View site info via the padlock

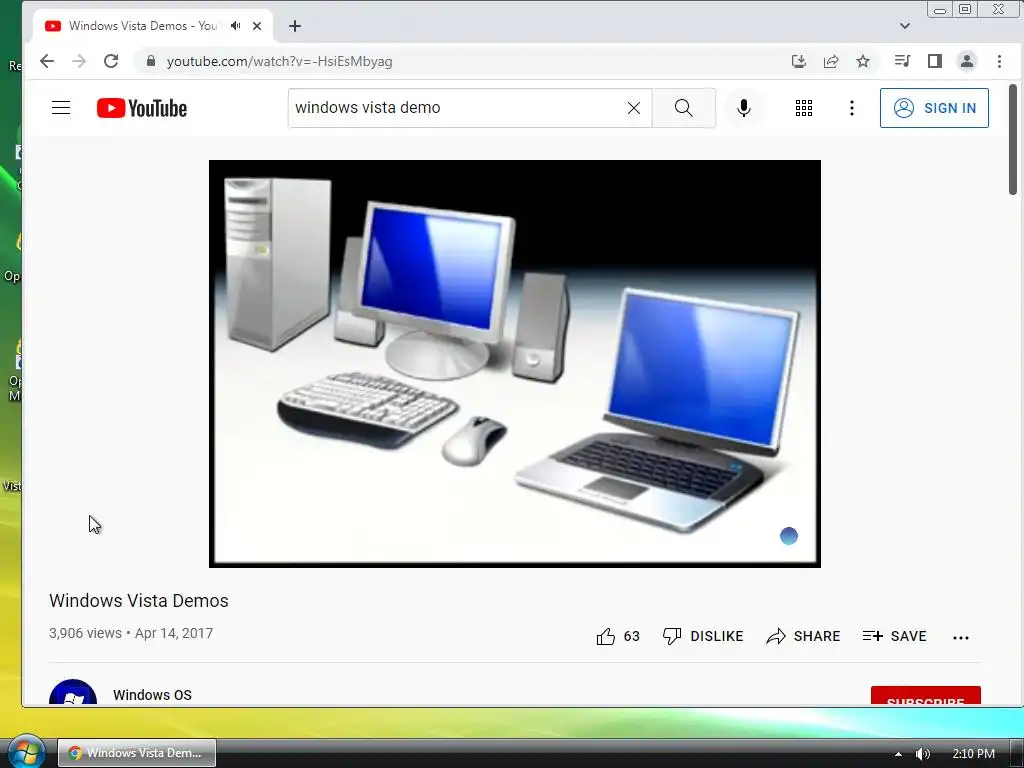pos(151,61)
